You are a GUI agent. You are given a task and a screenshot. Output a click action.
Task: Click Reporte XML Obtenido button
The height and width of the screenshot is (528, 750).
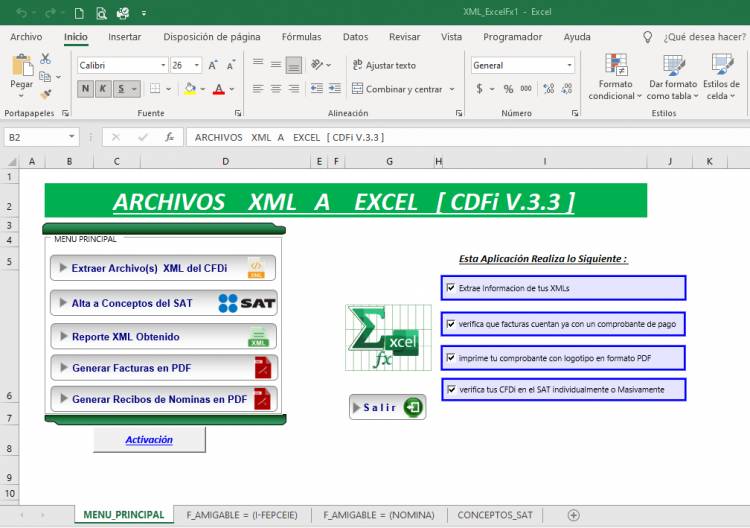point(163,336)
